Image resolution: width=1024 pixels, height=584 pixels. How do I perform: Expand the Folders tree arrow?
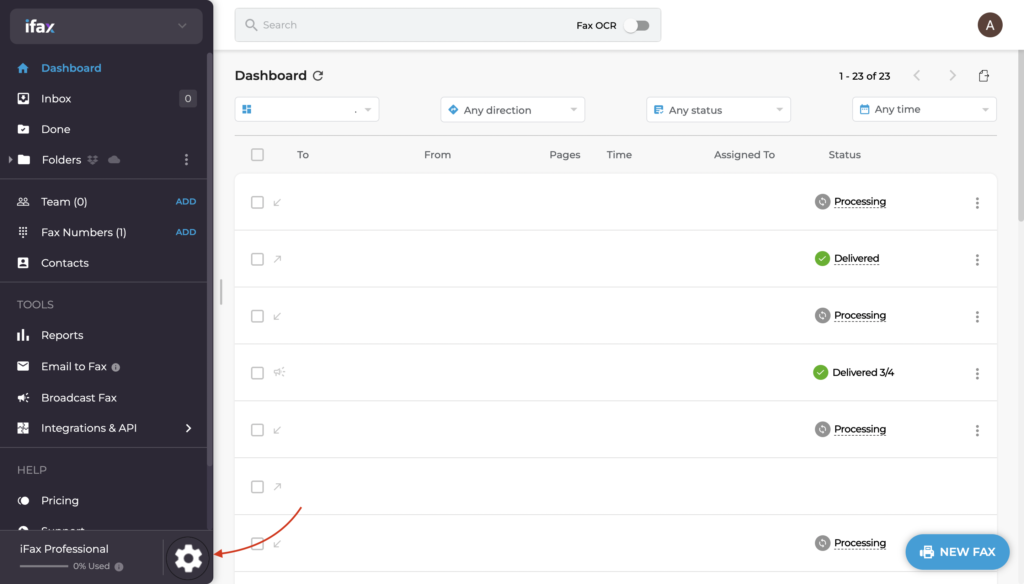10,159
